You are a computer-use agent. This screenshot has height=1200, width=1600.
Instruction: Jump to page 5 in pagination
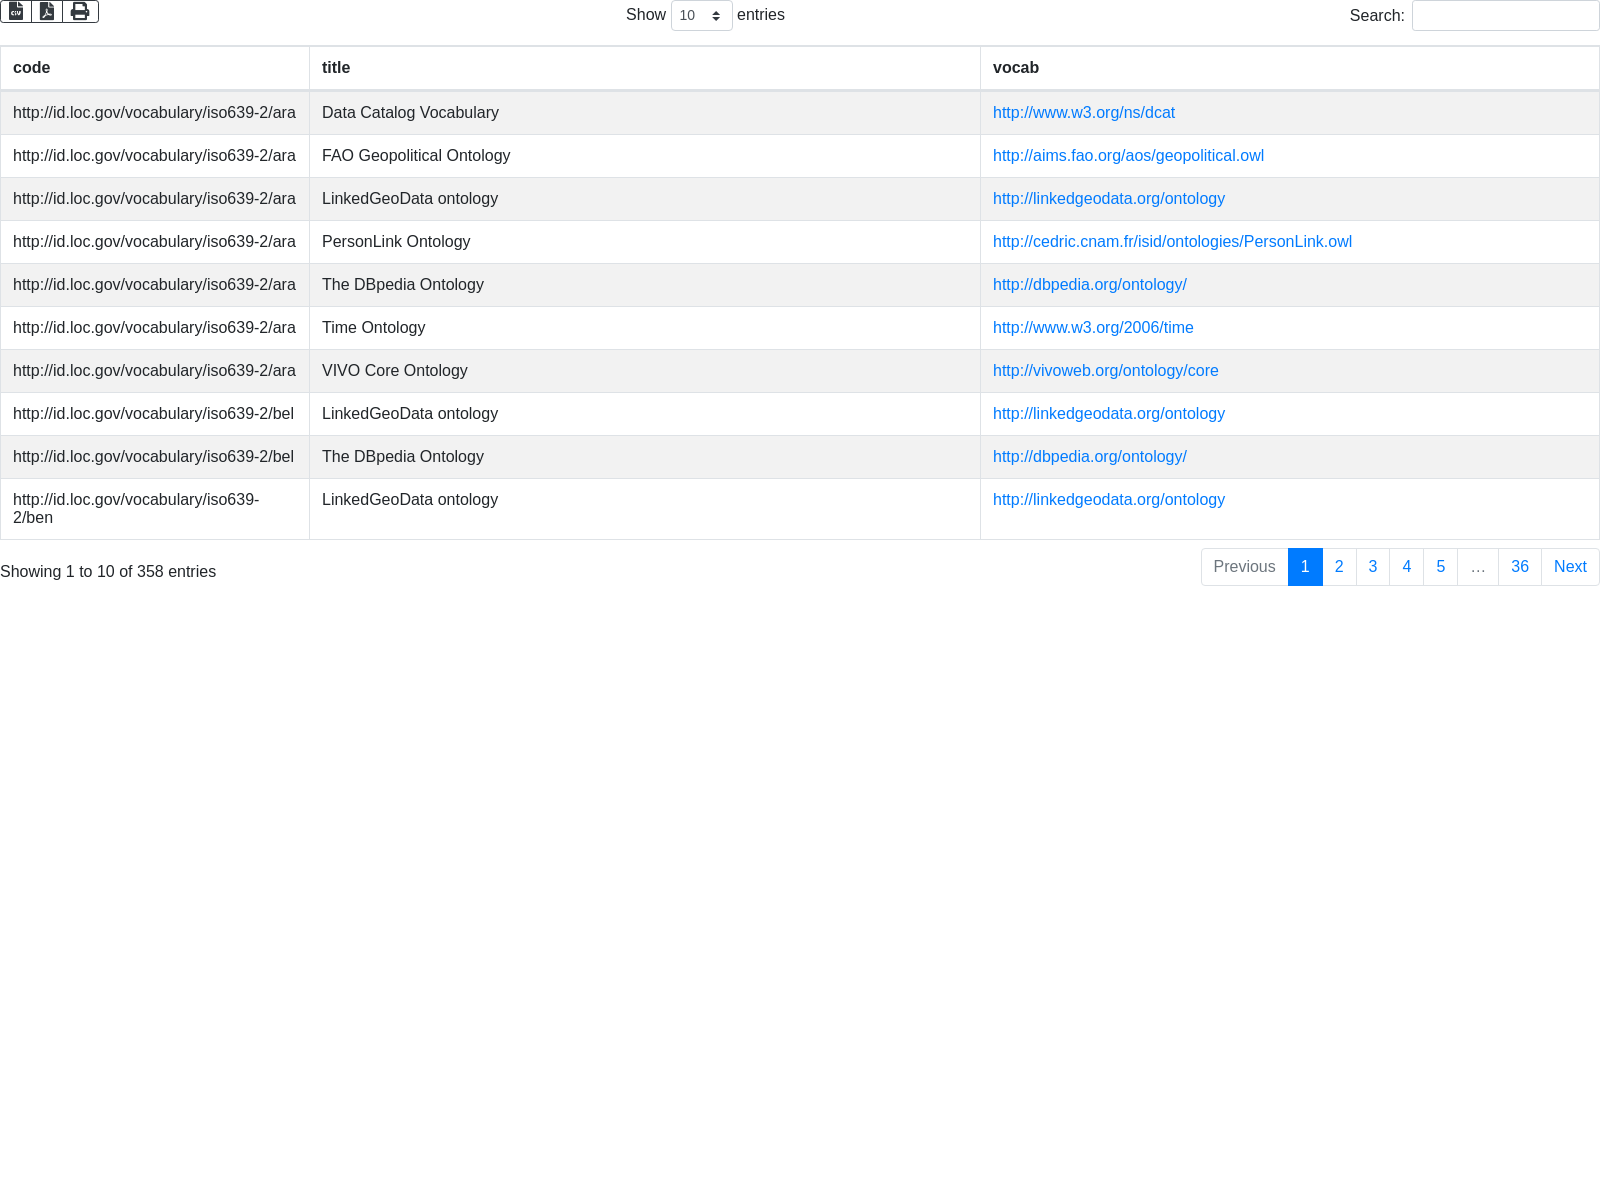[x=1440, y=567]
